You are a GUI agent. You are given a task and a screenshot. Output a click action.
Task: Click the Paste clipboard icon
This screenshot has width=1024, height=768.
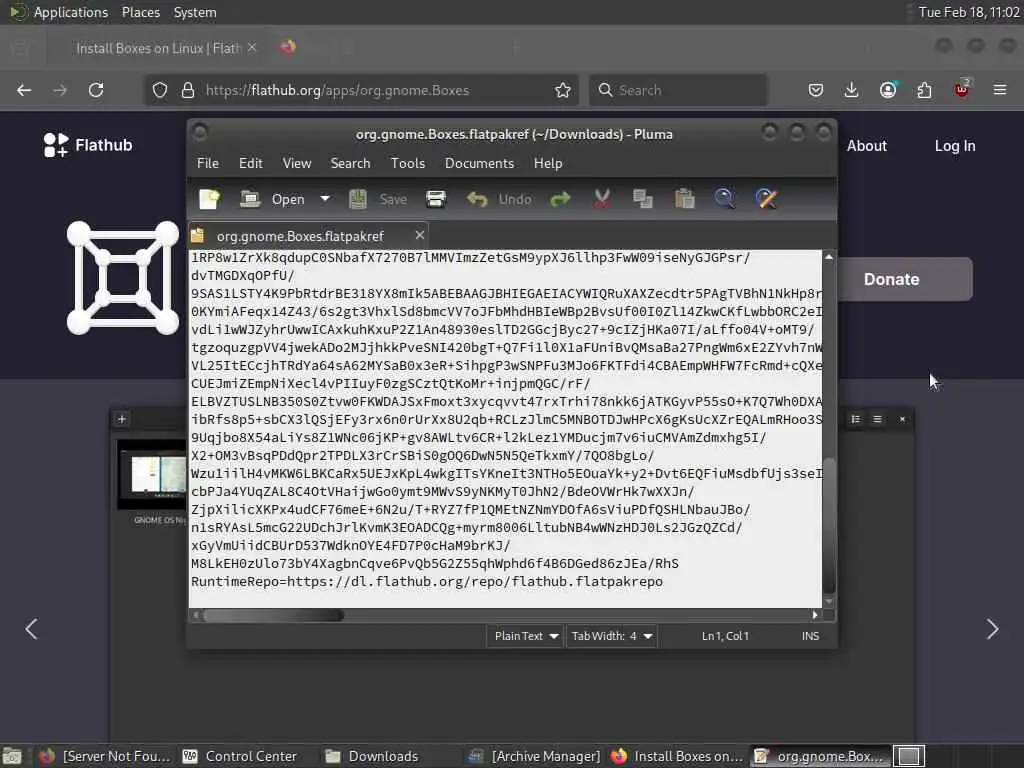tap(684, 199)
